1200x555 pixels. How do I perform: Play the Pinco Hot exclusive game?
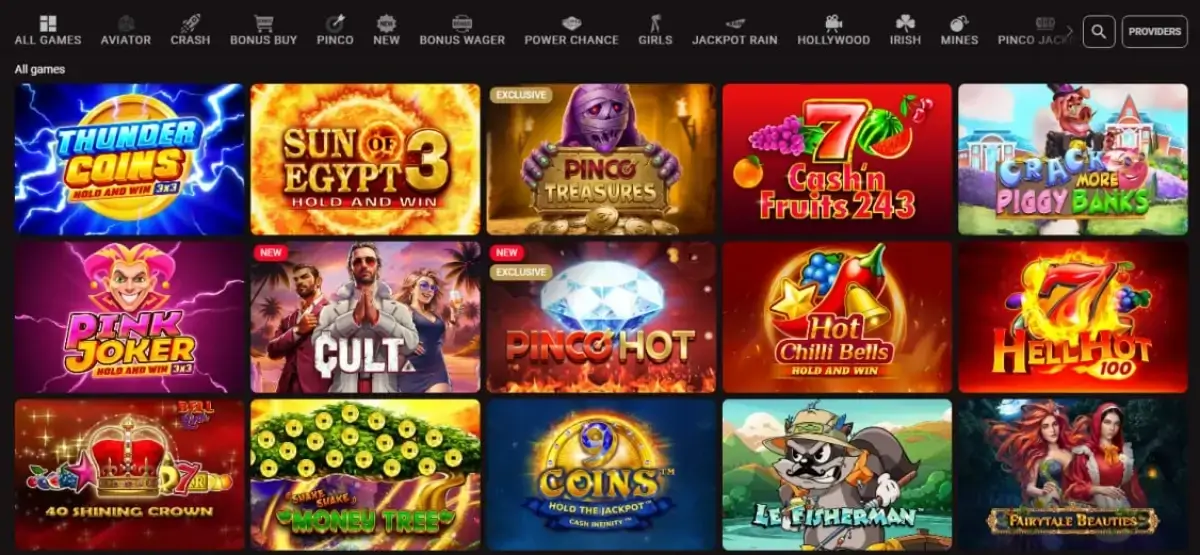pos(601,317)
